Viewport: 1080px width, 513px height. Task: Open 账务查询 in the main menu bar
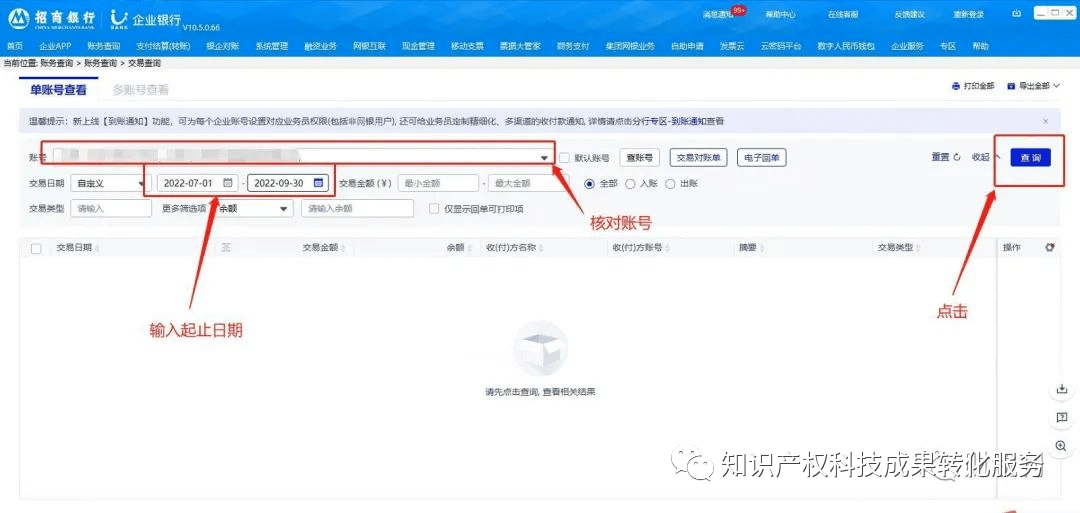click(x=104, y=46)
